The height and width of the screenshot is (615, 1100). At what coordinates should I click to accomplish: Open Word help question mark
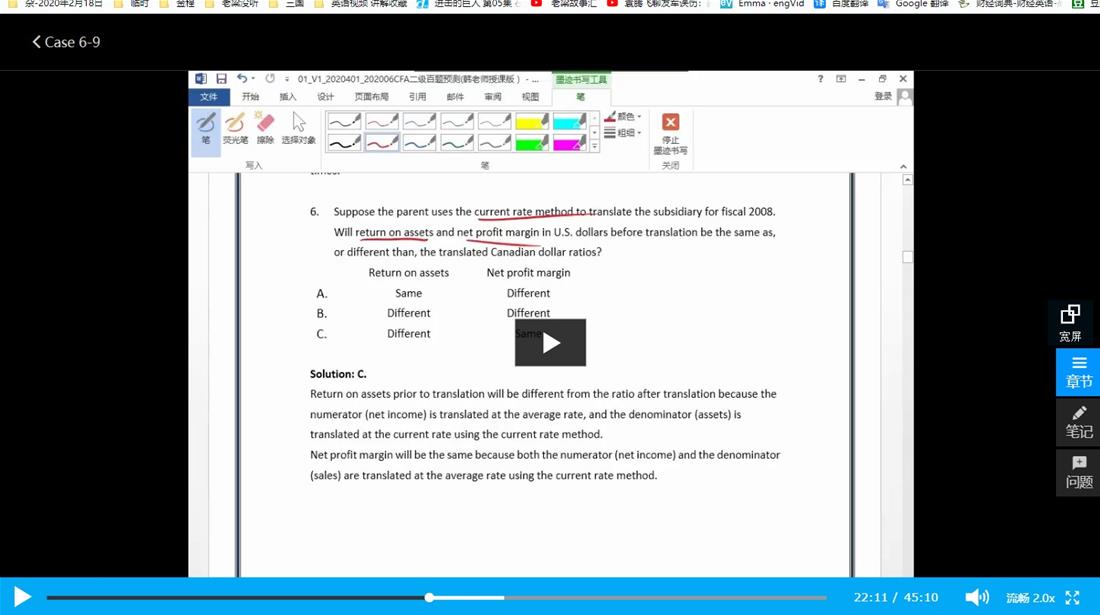pyautogui.click(x=820, y=79)
